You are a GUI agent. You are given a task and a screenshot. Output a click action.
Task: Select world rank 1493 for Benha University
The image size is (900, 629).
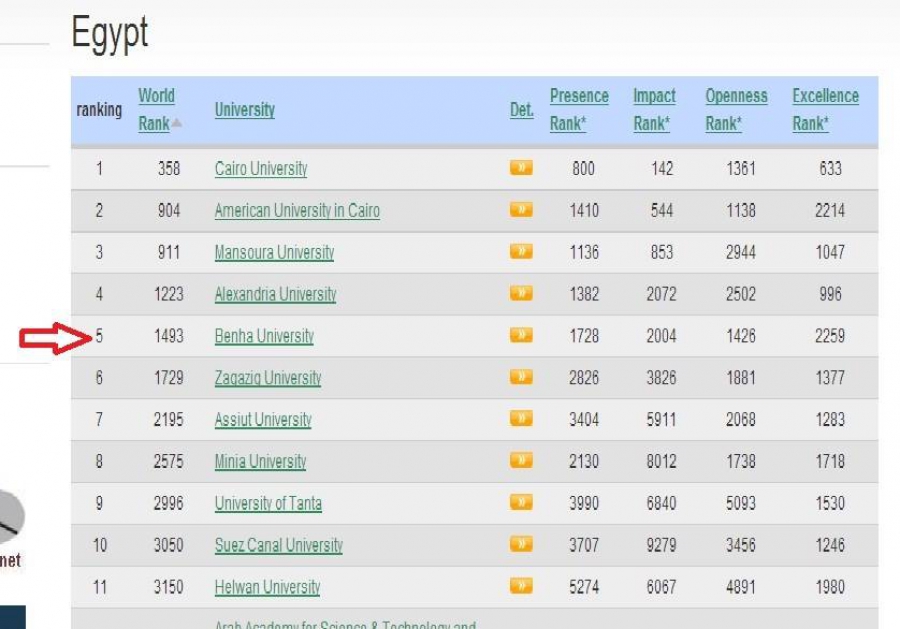(x=169, y=336)
